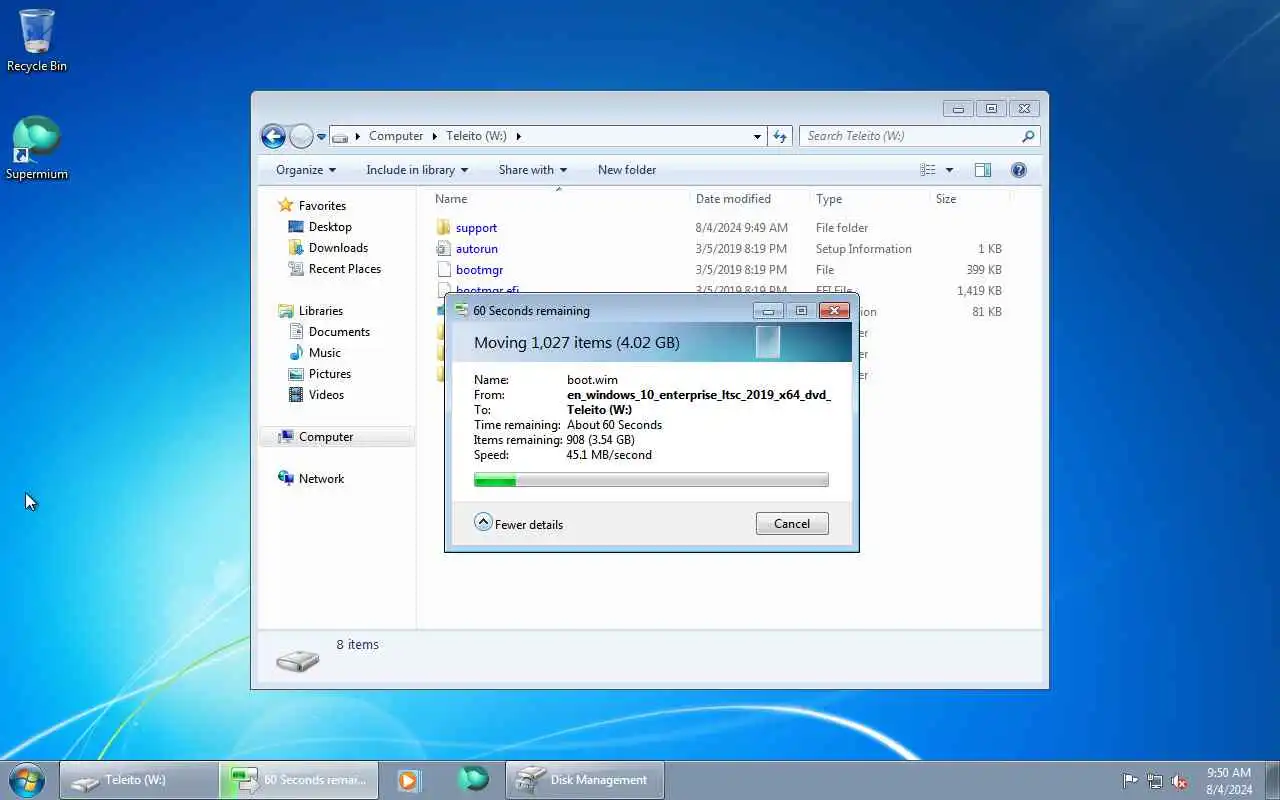Open the Share with dropdown
This screenshot has height=800, width=1280.
[533, 170]
